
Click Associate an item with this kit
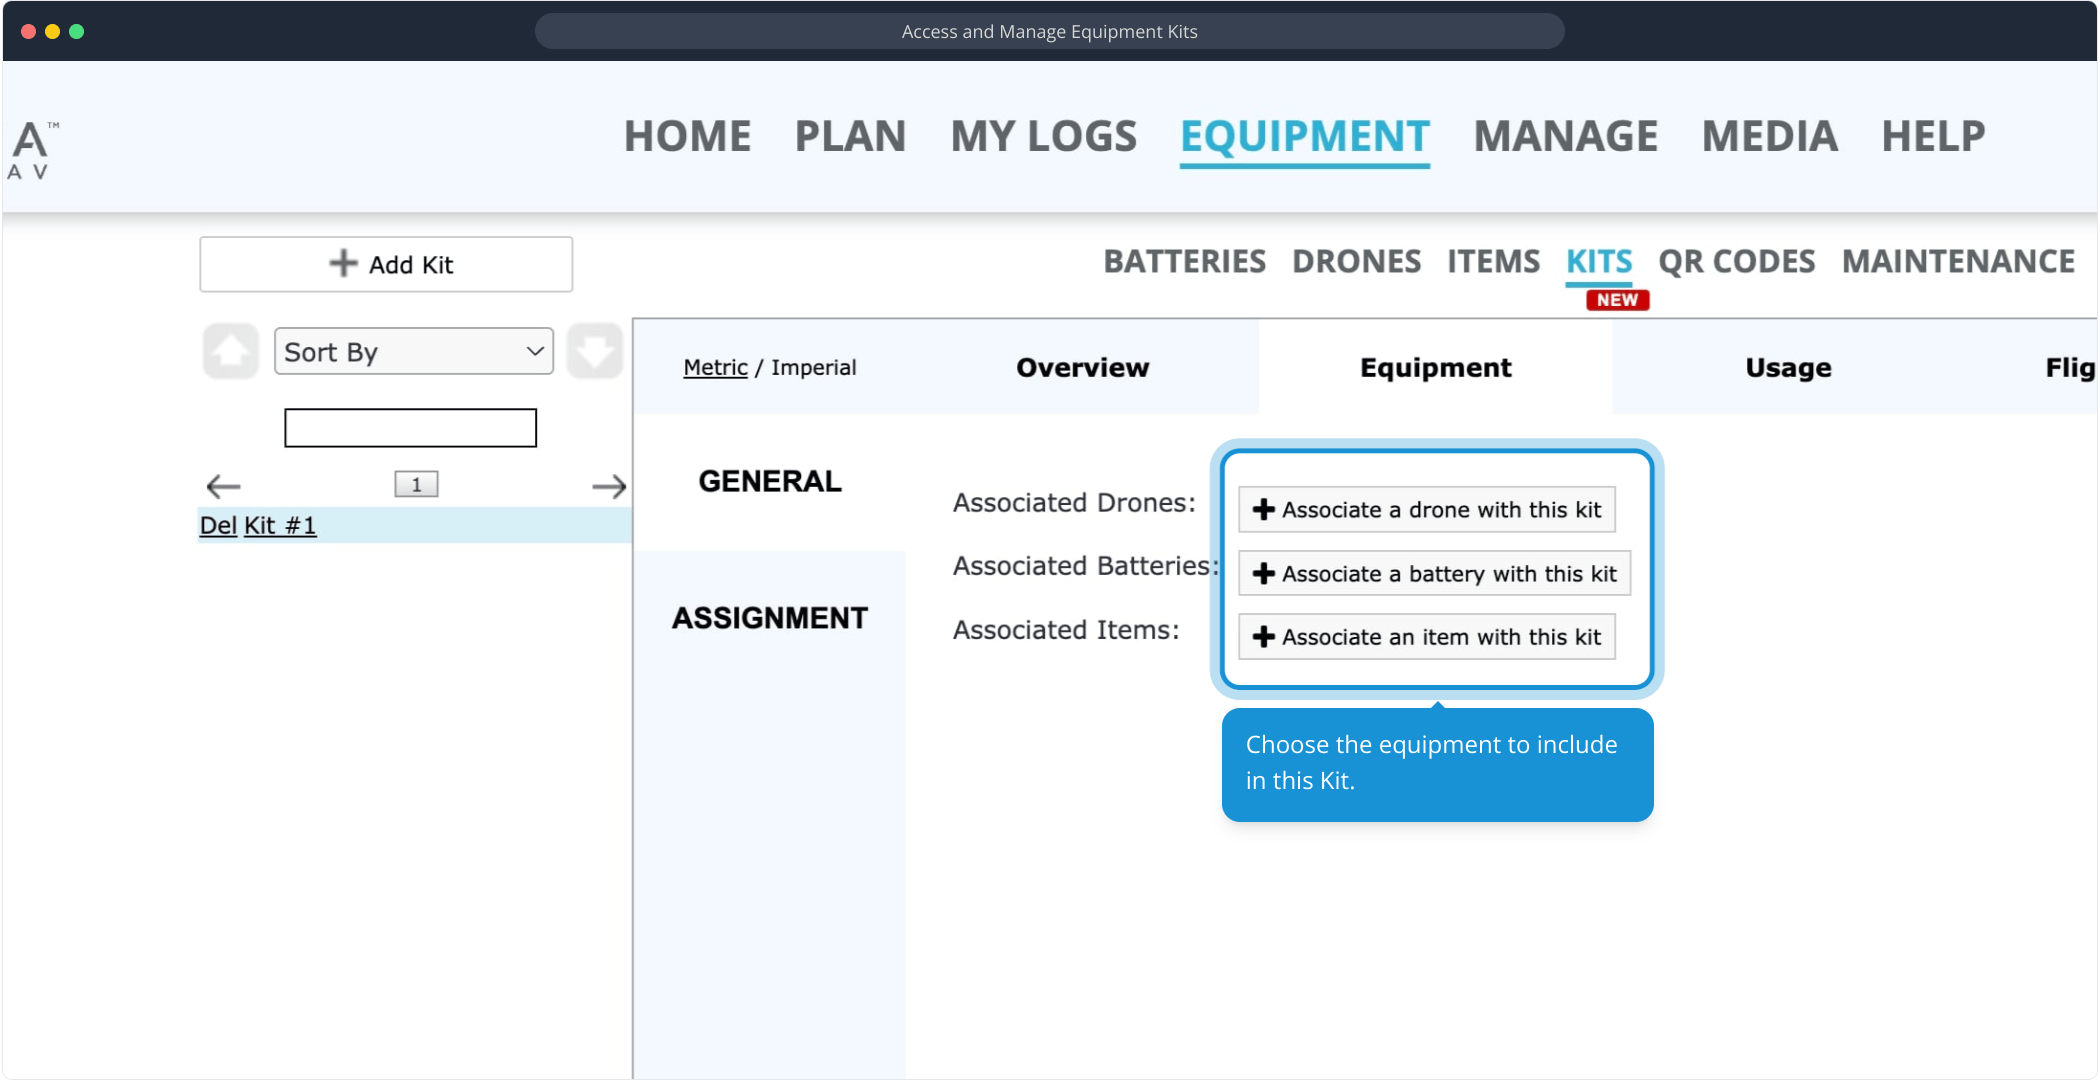click(1427, 636)
